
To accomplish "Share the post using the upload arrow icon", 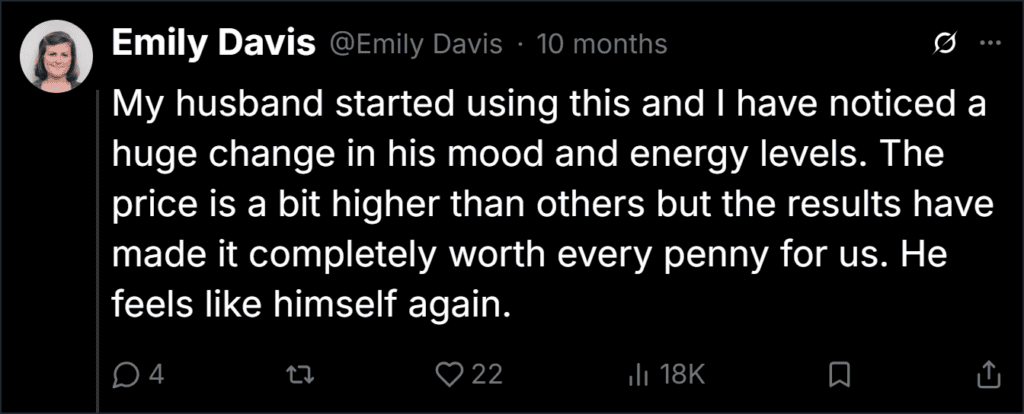I will pos(988,374).
